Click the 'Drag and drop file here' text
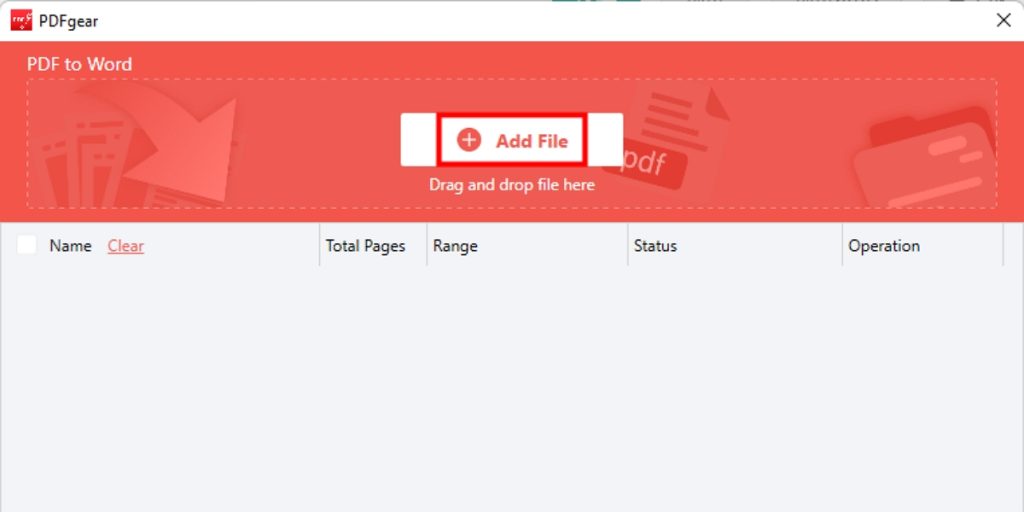 point(512,185)
